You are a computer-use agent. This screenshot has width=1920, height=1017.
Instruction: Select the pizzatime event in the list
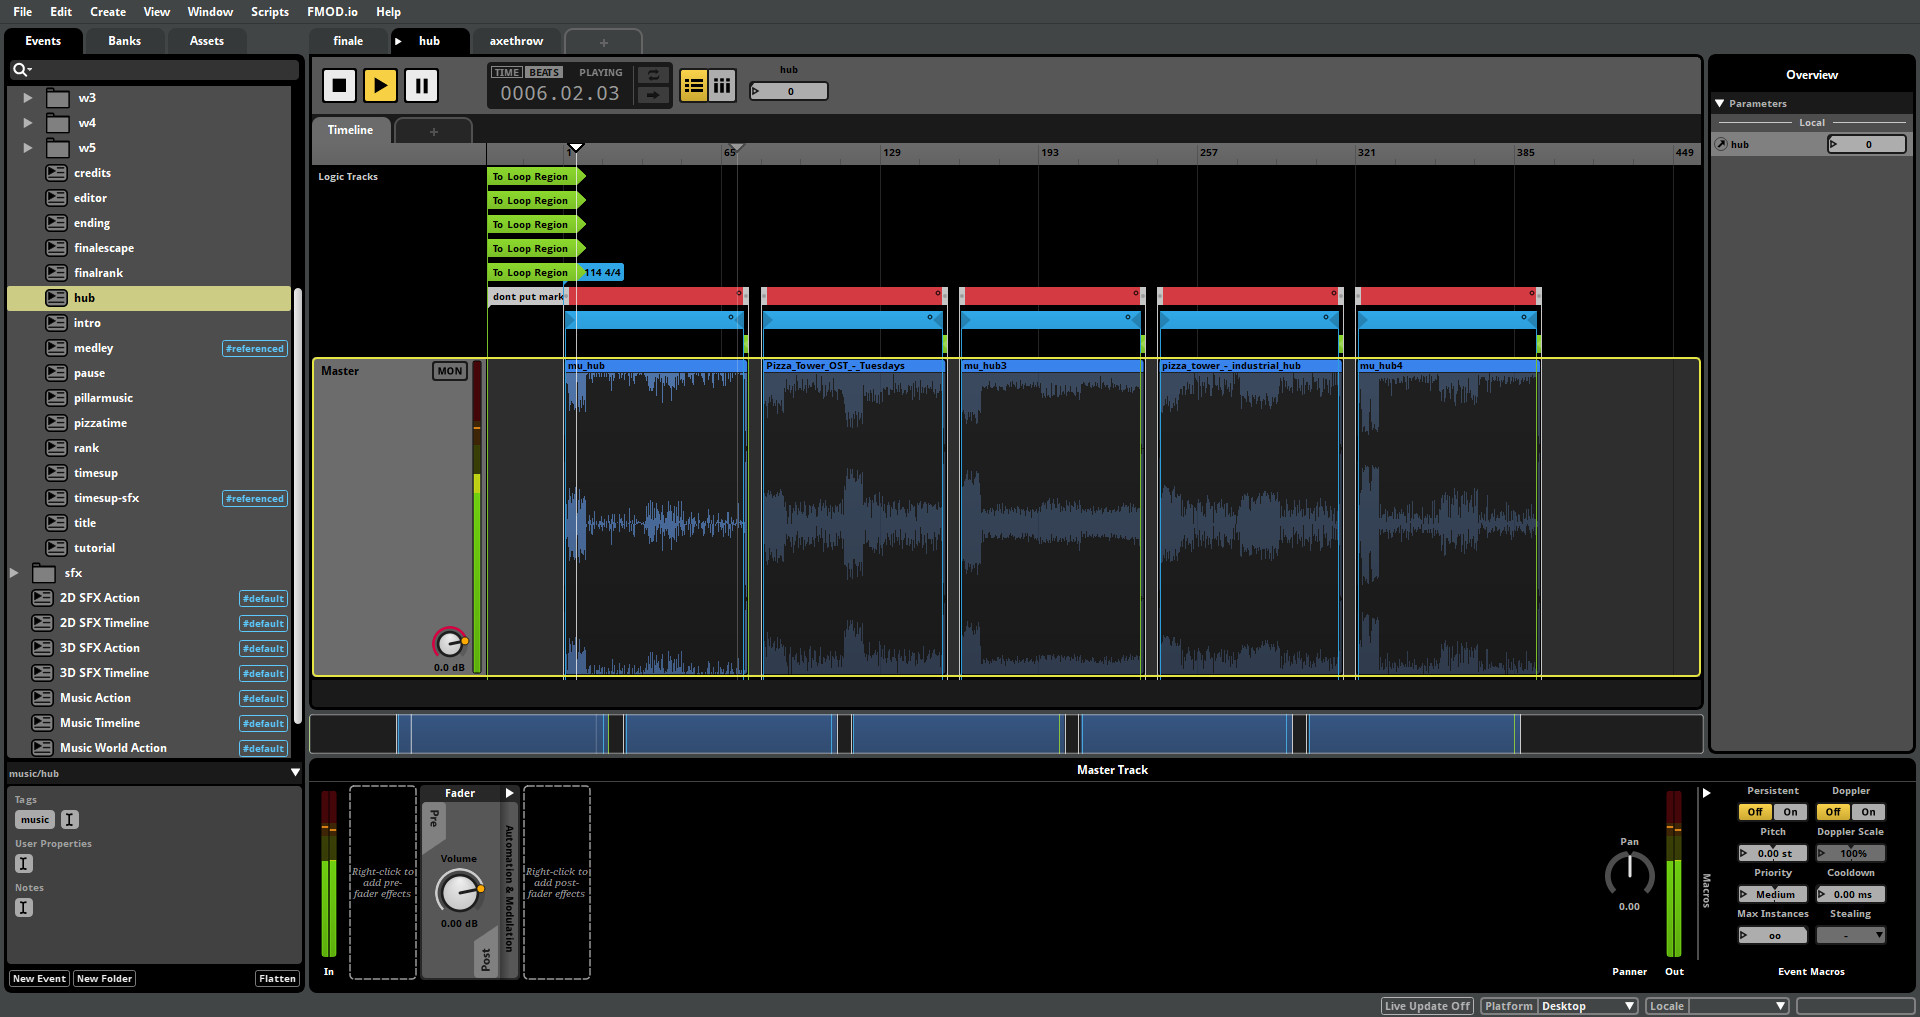point(100,423)
